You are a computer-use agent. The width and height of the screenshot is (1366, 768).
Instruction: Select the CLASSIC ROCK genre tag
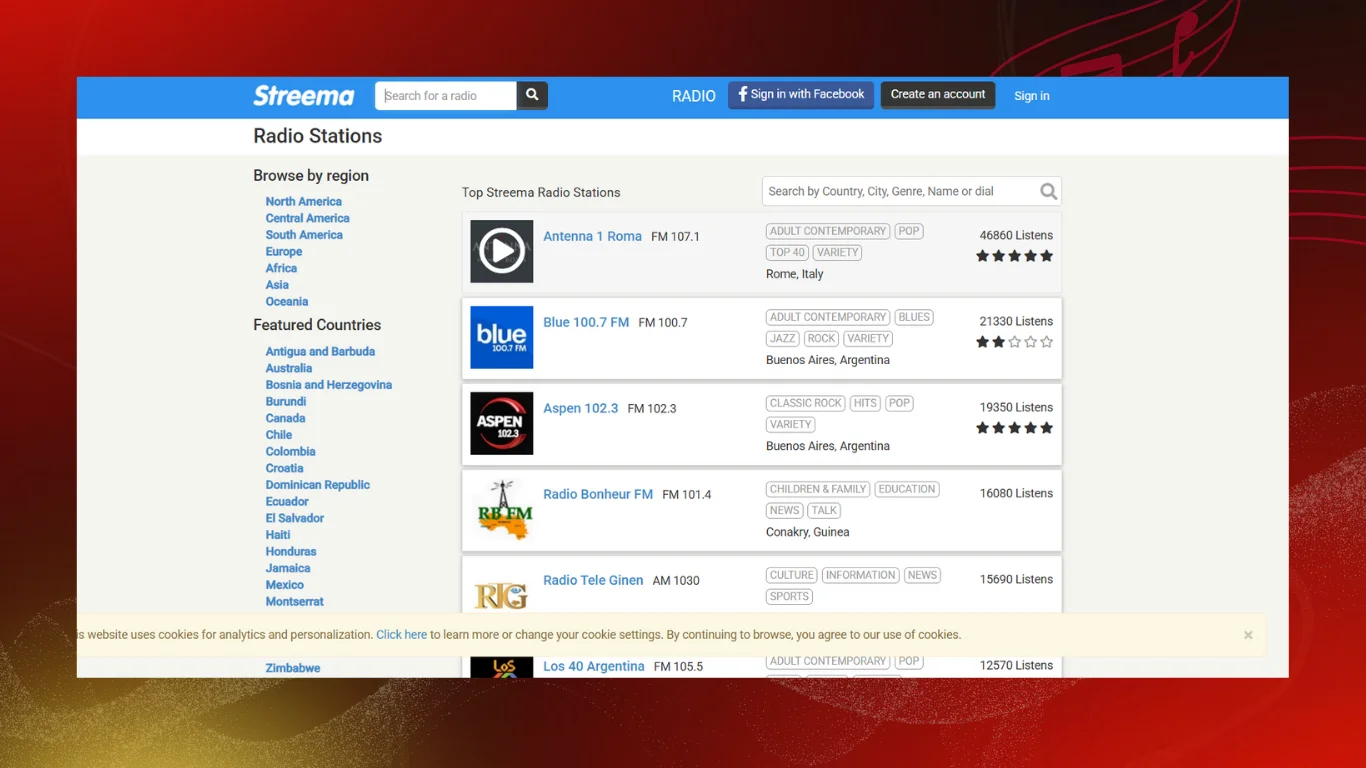(x=805, y=403)
